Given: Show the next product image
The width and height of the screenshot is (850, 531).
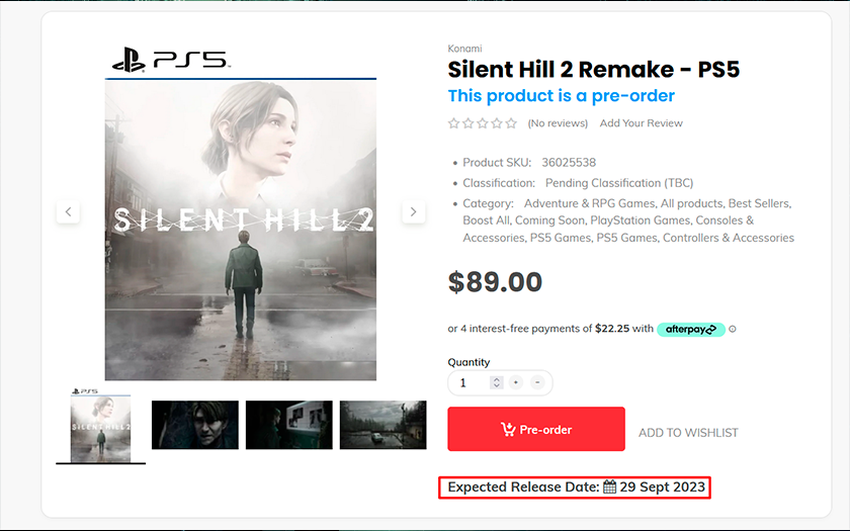Looking at the screenshot, I should coord(414,212).
